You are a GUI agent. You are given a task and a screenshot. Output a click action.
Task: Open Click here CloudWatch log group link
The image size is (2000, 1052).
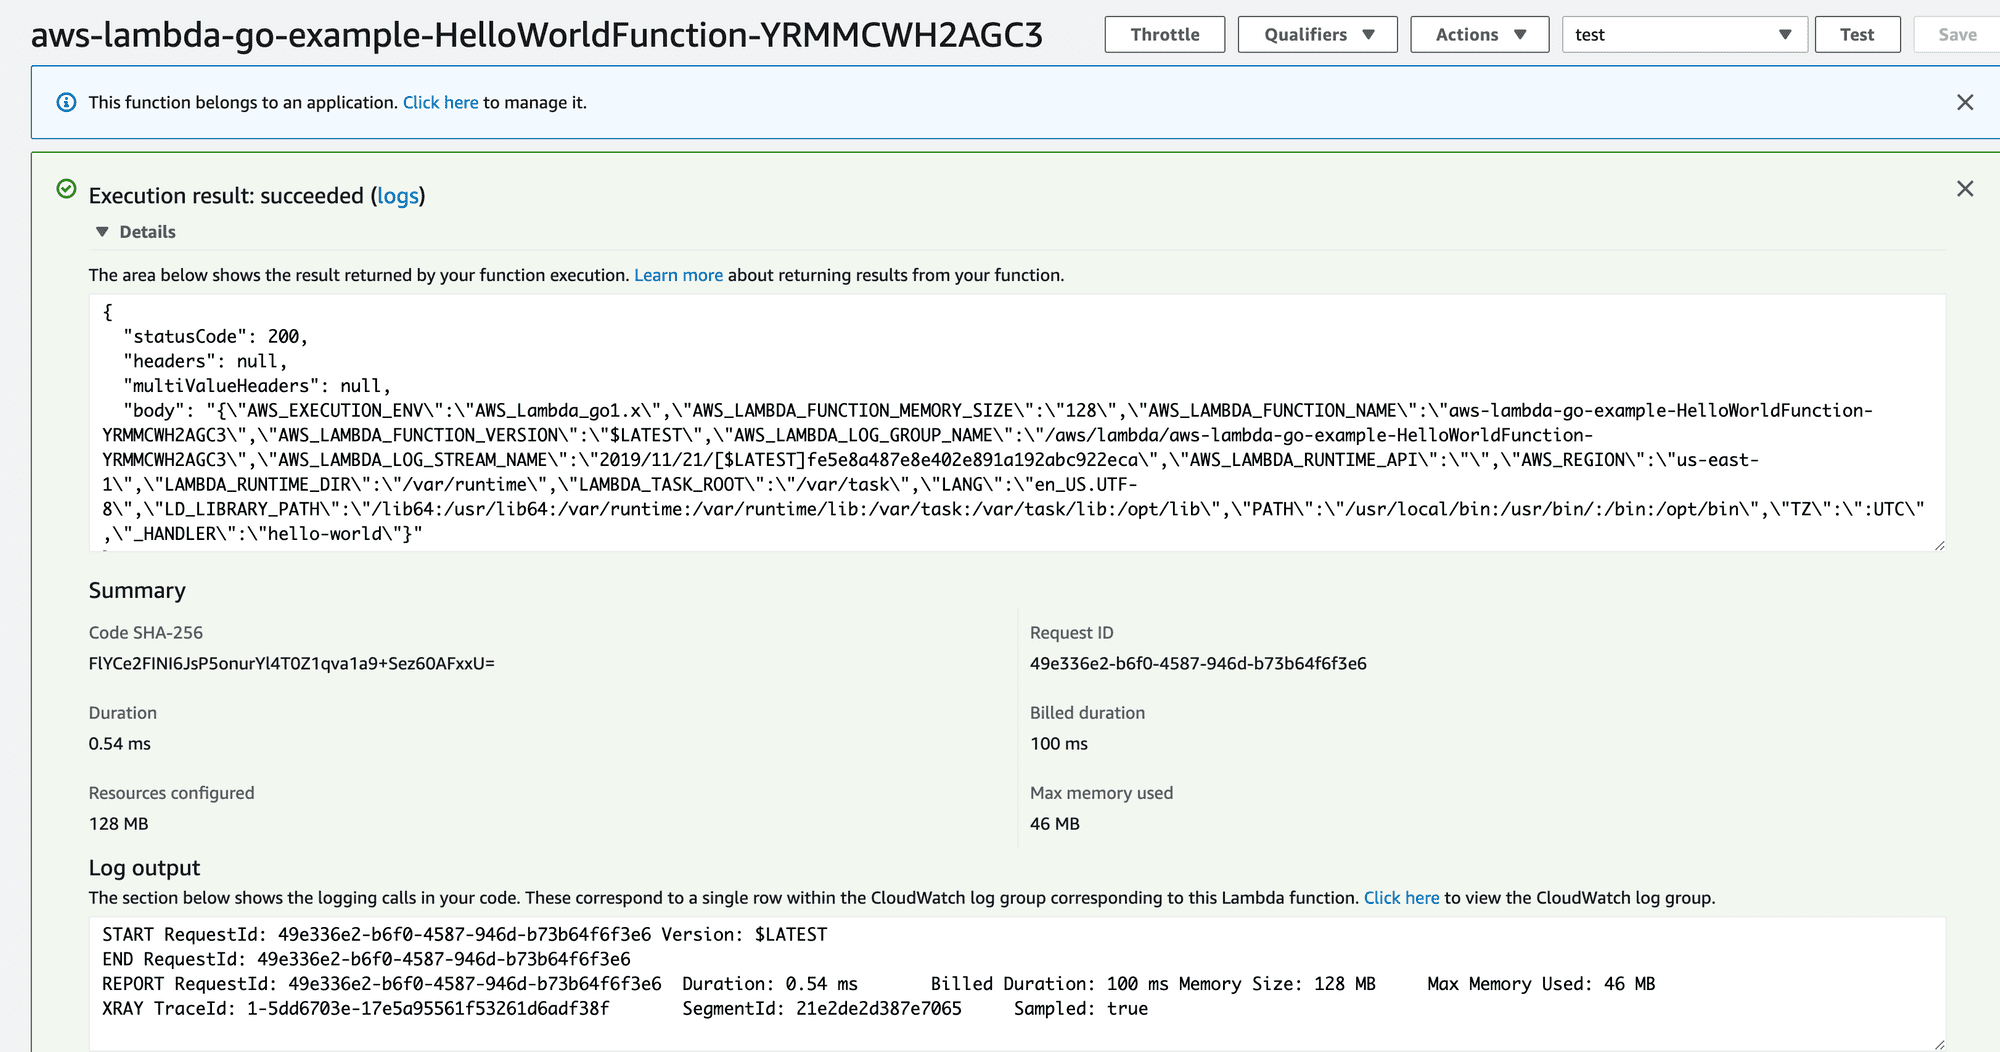[1401, 898]
